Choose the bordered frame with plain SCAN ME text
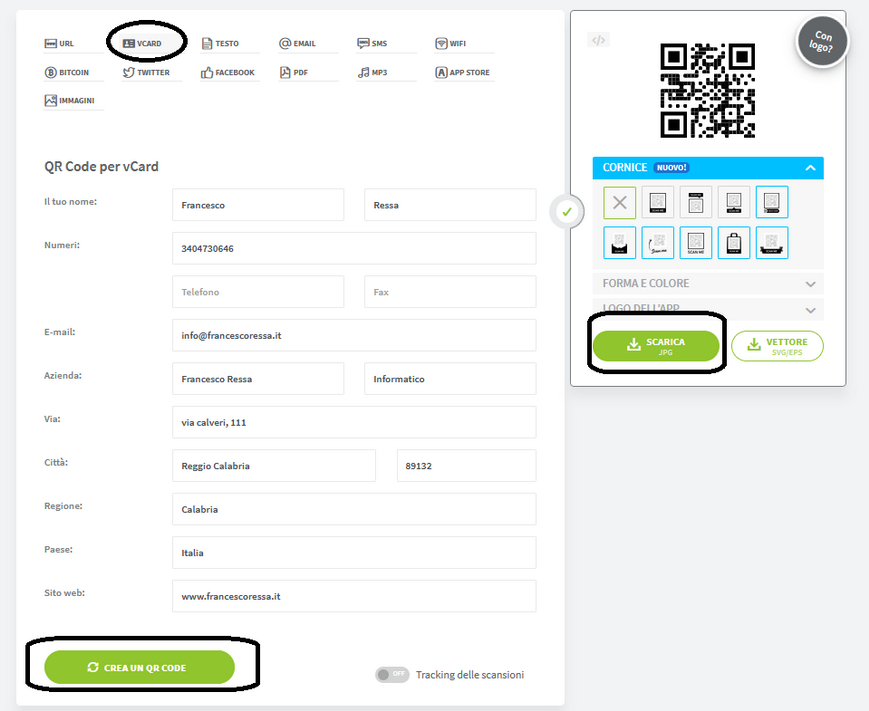Screen dimensions: 869x711 tap(696, 243)
